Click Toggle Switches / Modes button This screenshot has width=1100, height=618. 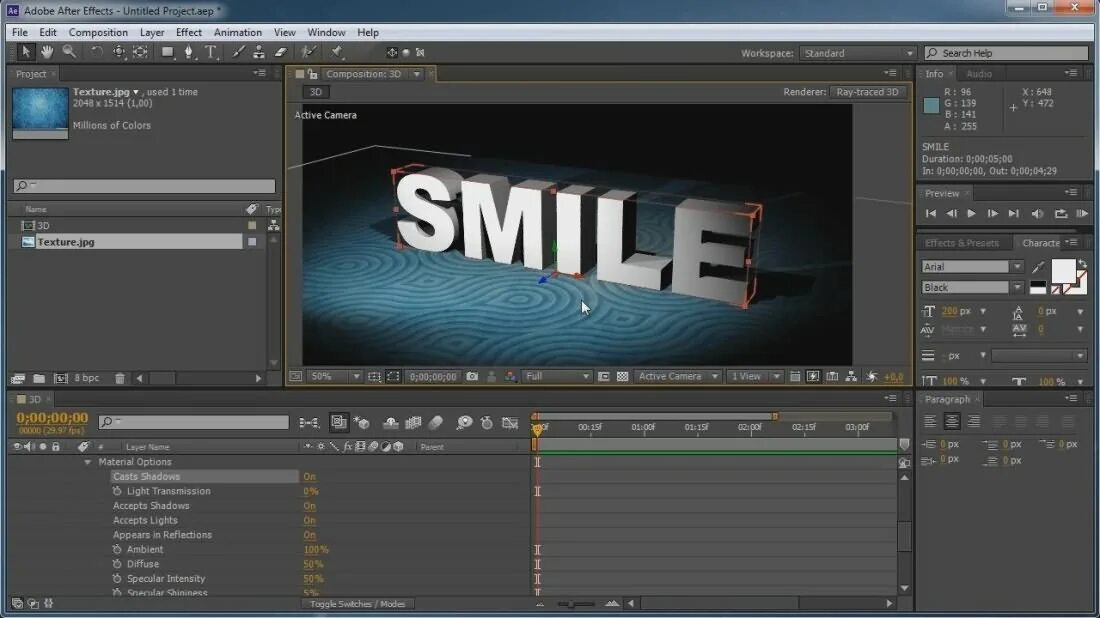(358, 604)
